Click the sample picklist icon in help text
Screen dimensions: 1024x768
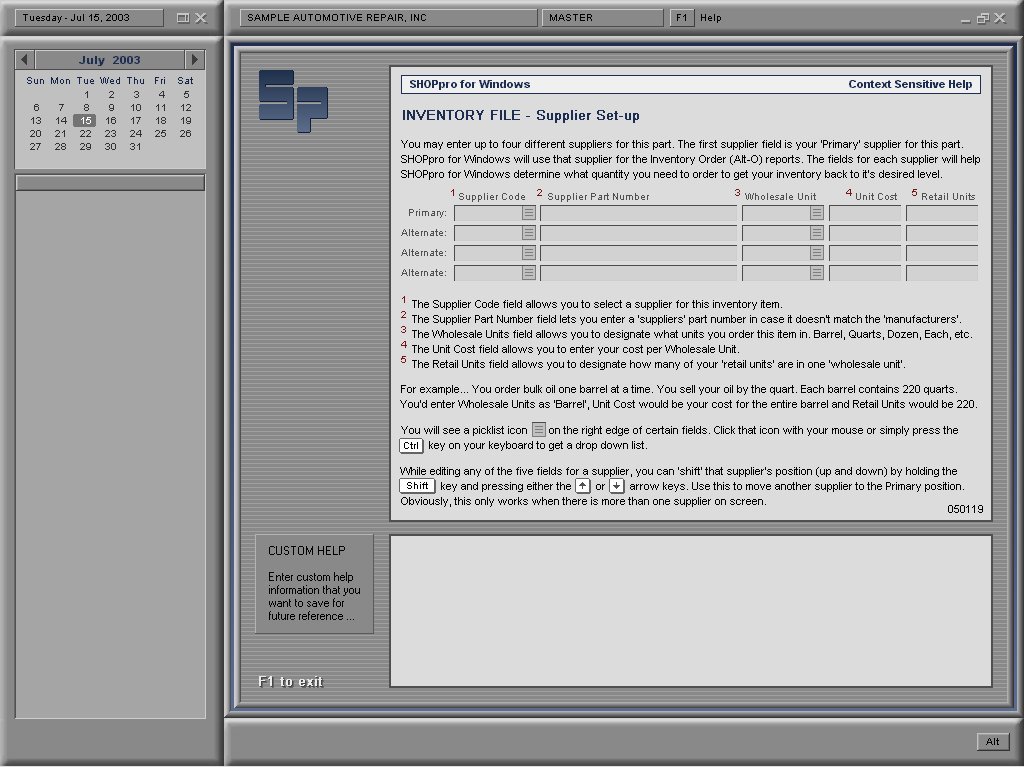pos(538,430)
